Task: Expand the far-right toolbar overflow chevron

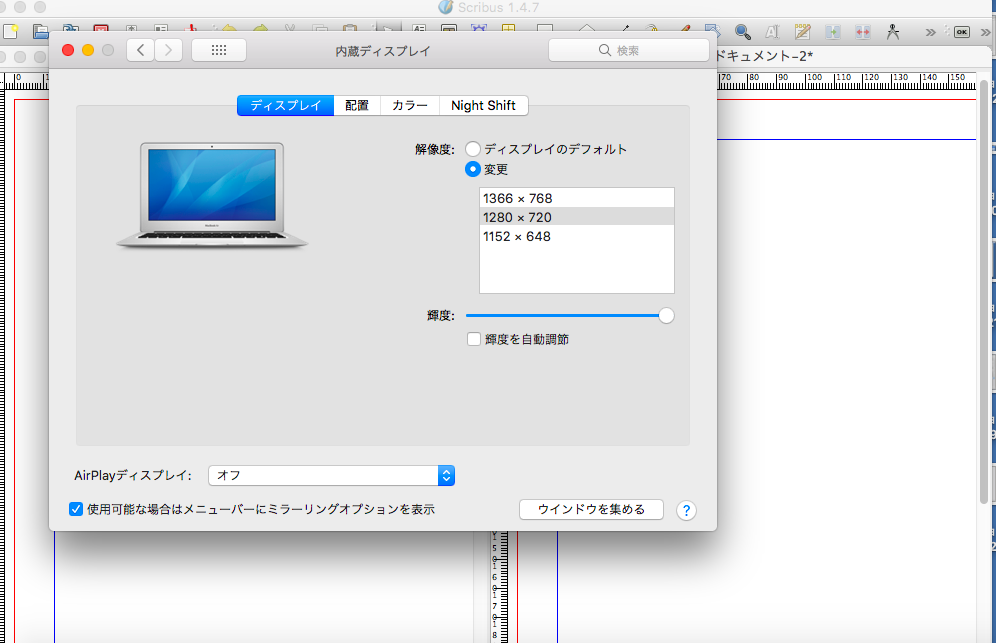Action: (986, 32)
